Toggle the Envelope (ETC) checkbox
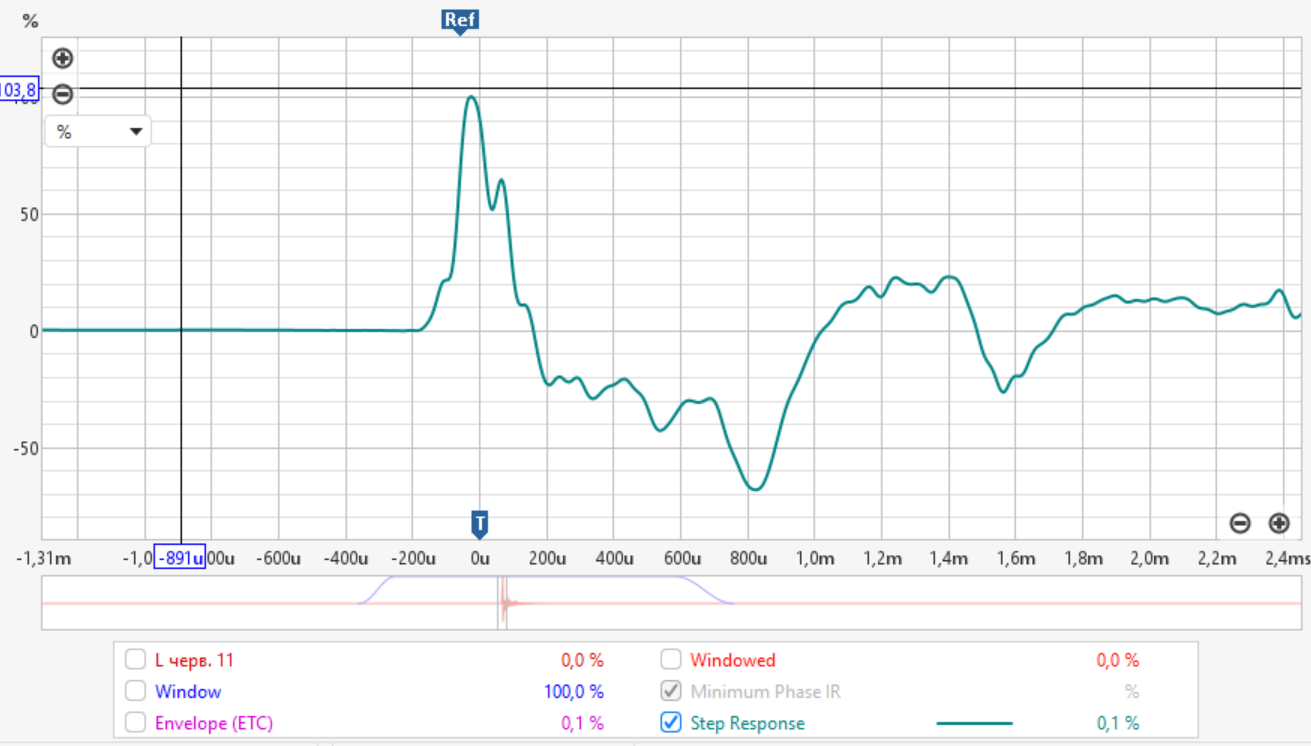This screenshot has height=746, width=1311. click(x=135, y=723)
